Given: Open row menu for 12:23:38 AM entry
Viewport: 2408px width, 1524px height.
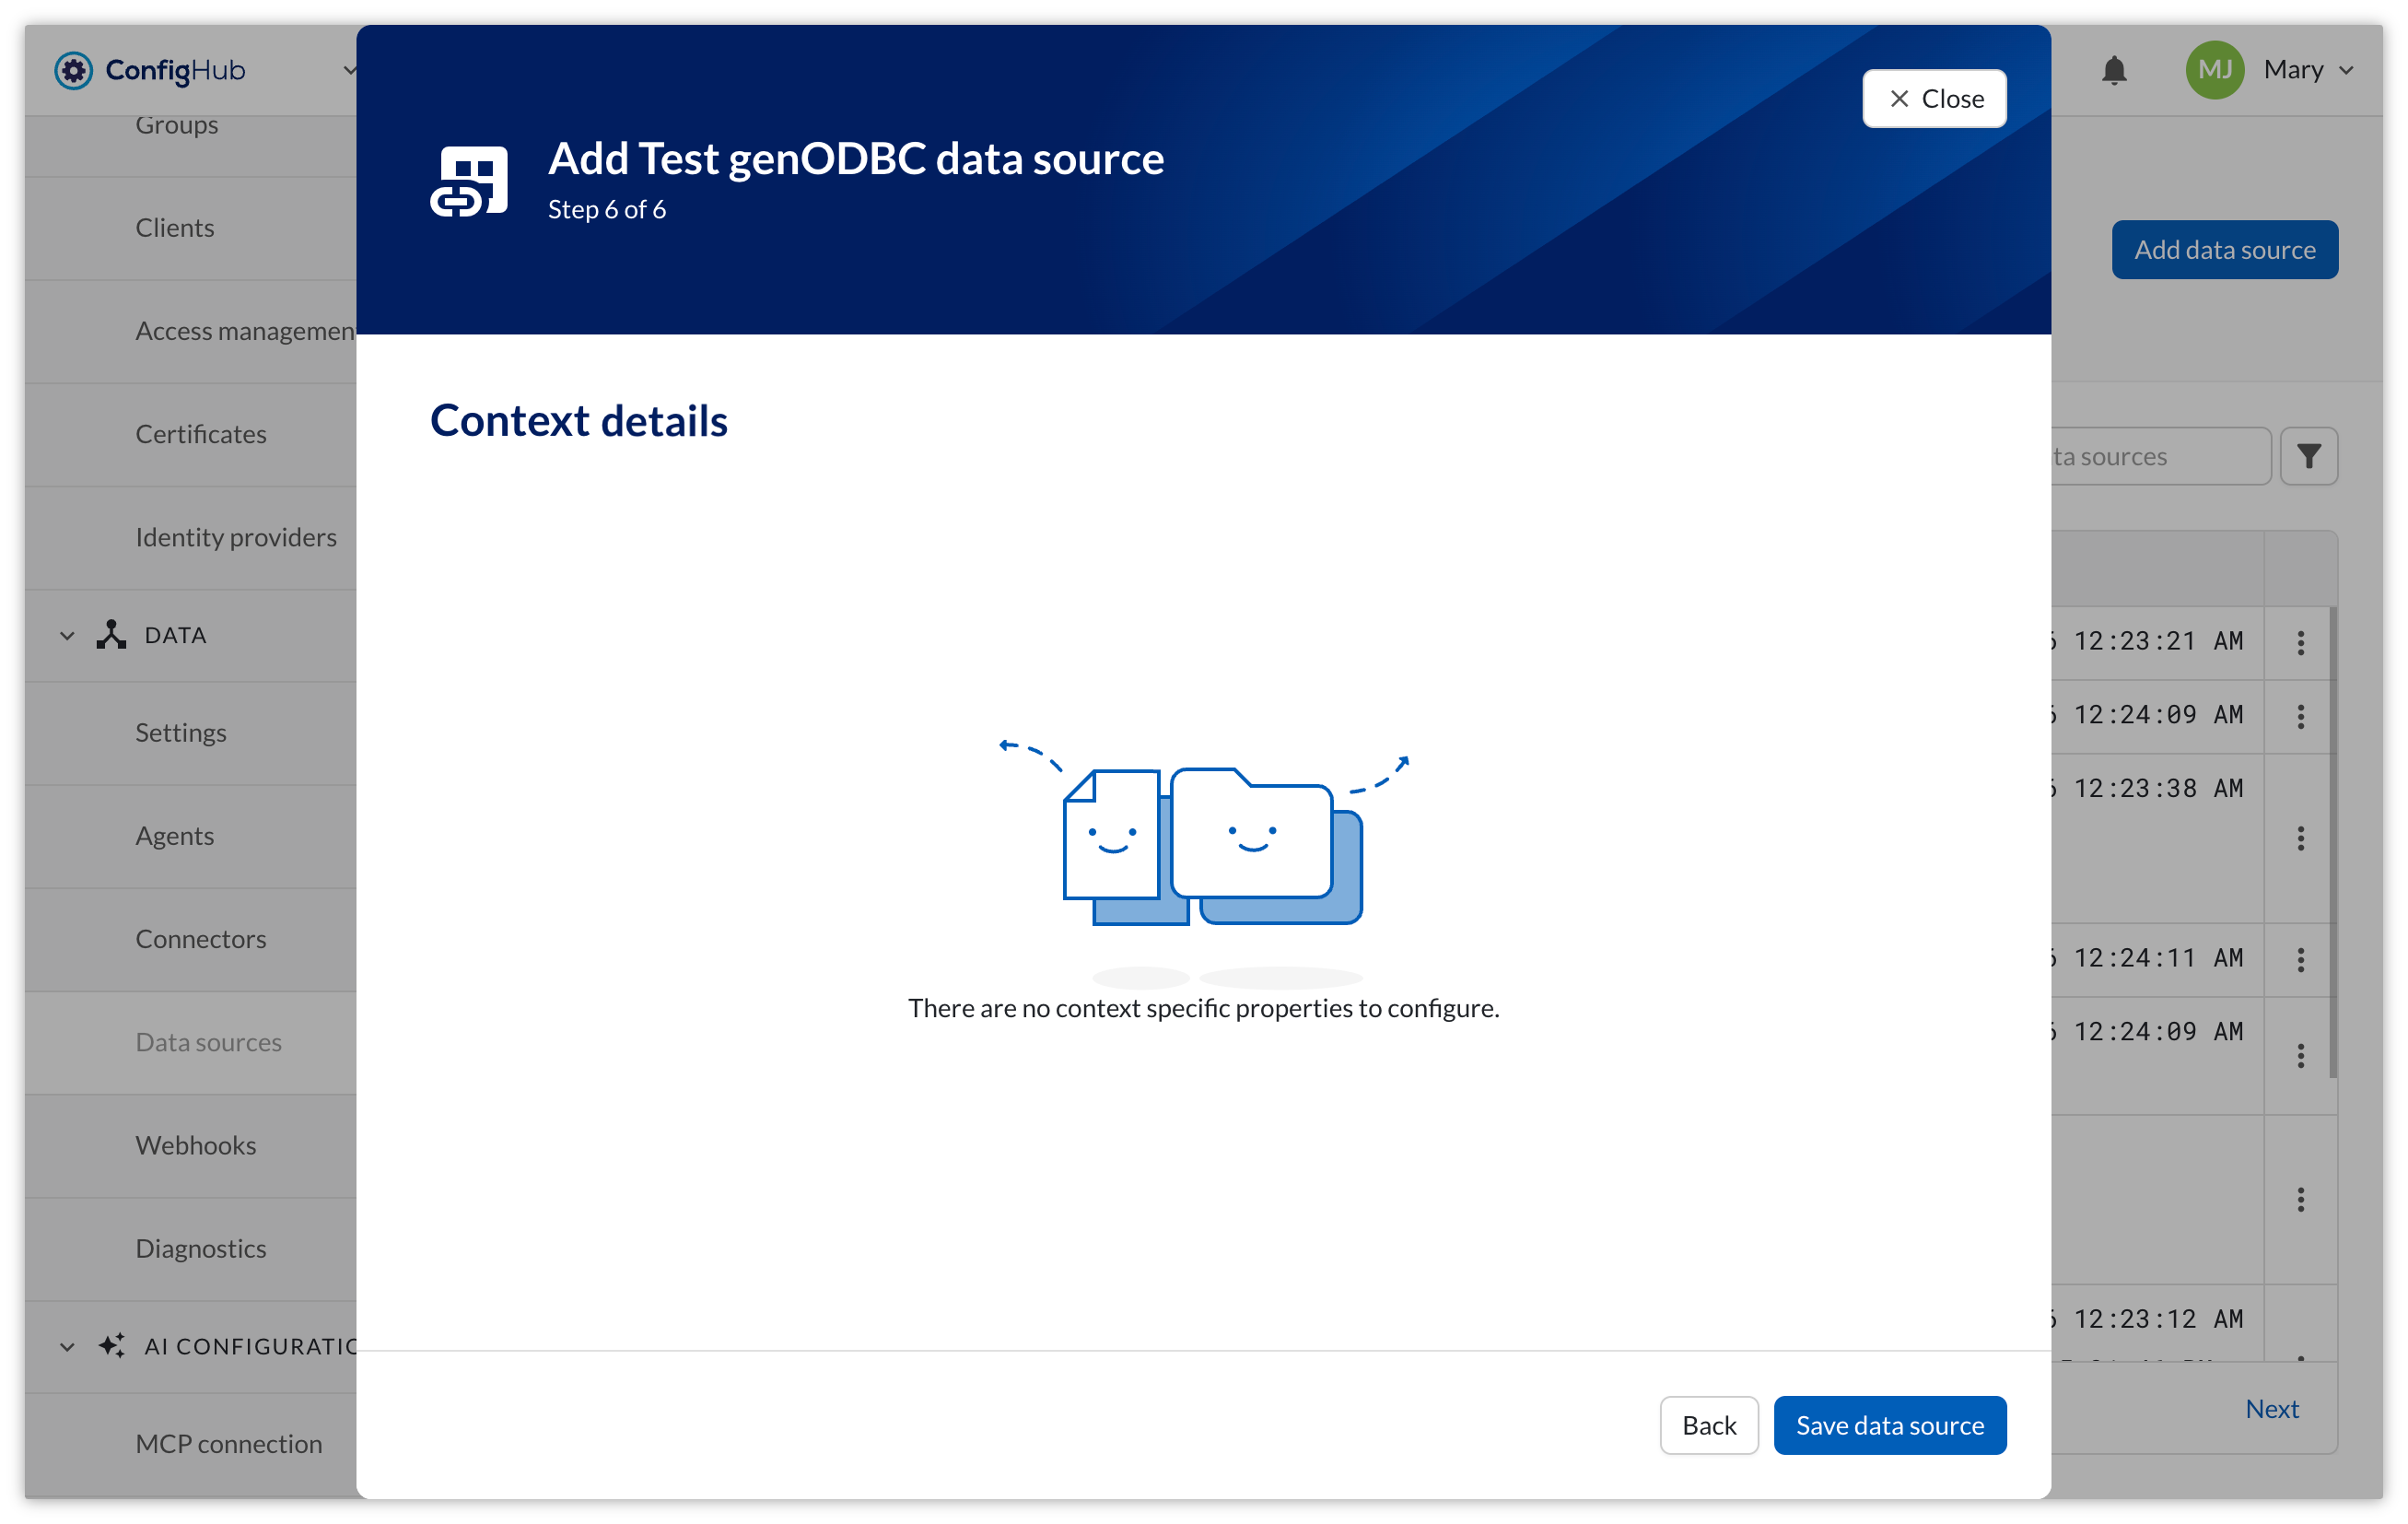Looking at the screenshot, I should (x=2300, y=838).
